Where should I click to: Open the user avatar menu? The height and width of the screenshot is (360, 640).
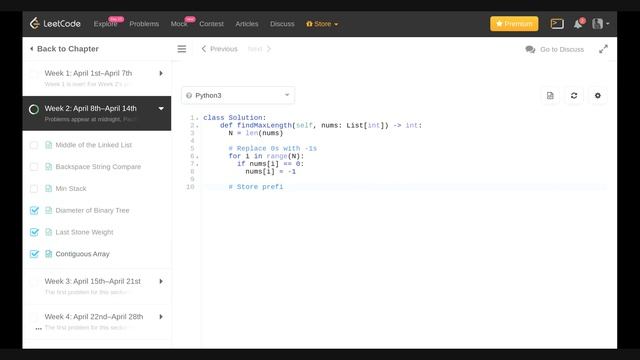click(x=600, y=24)
